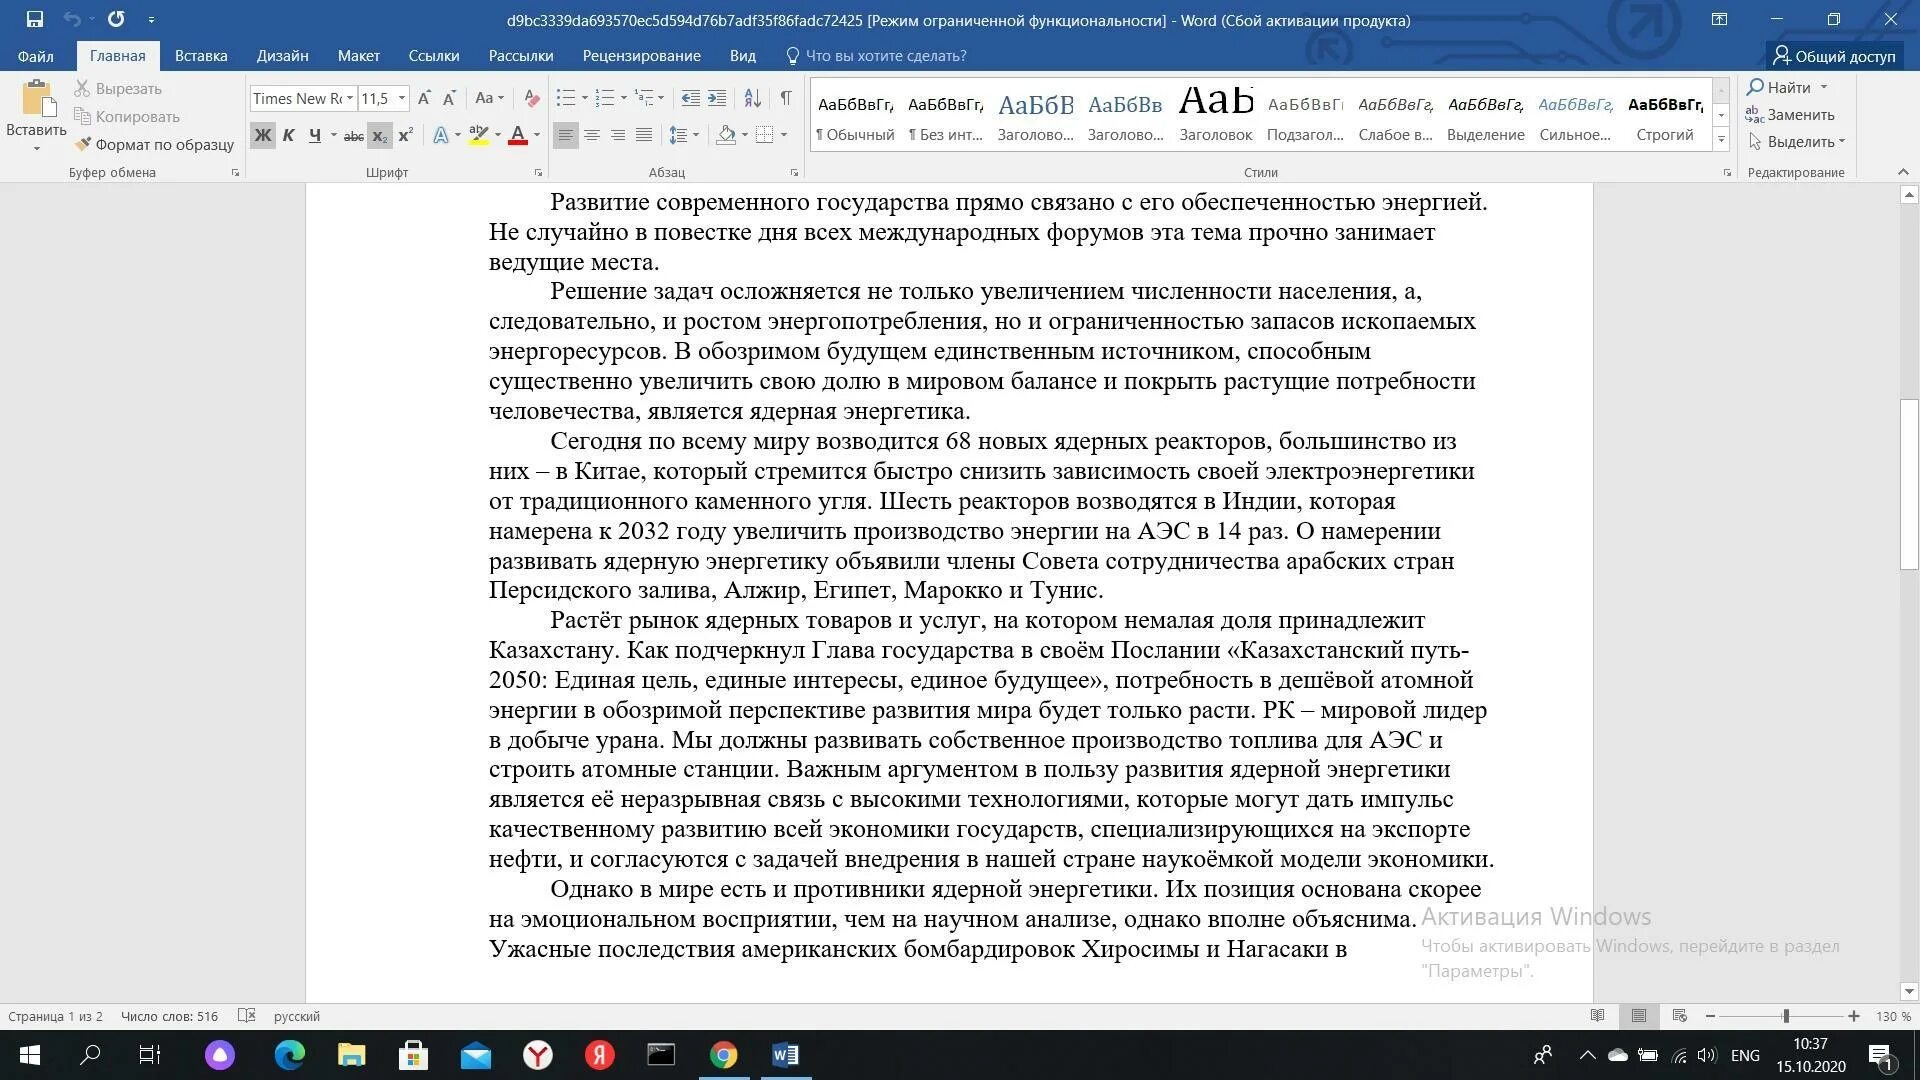1920x1080 pixels.
Task: Click the Заменить button
Action: 1790,115
